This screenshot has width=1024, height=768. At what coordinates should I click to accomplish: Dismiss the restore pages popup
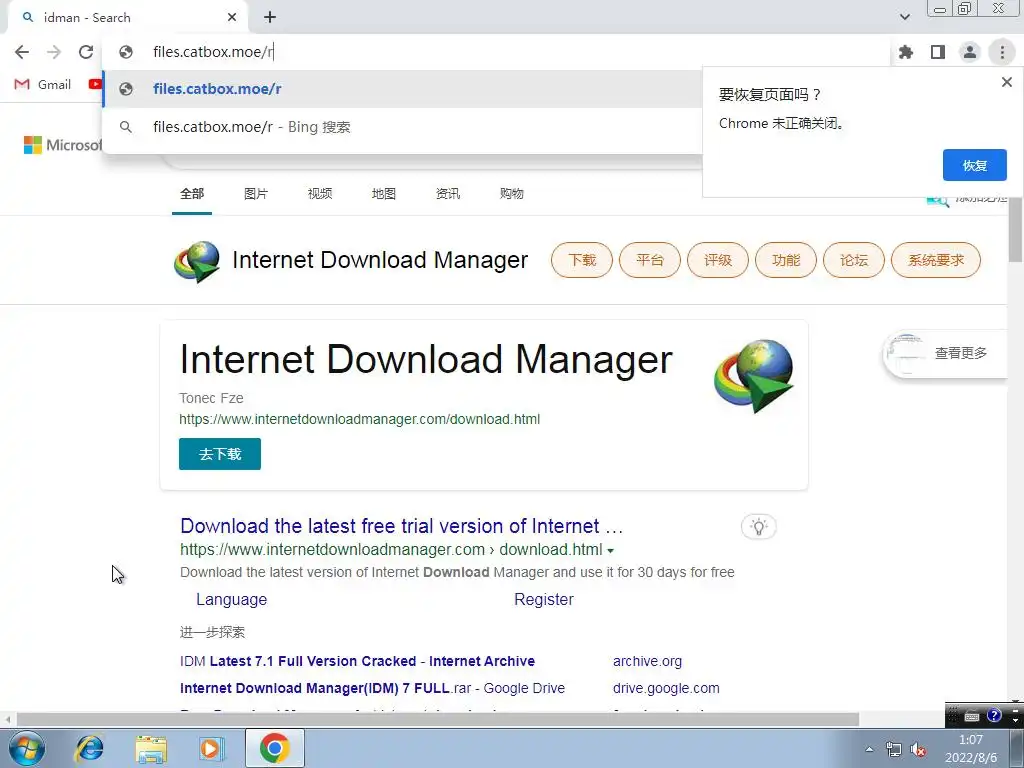tap(1006, 82)
